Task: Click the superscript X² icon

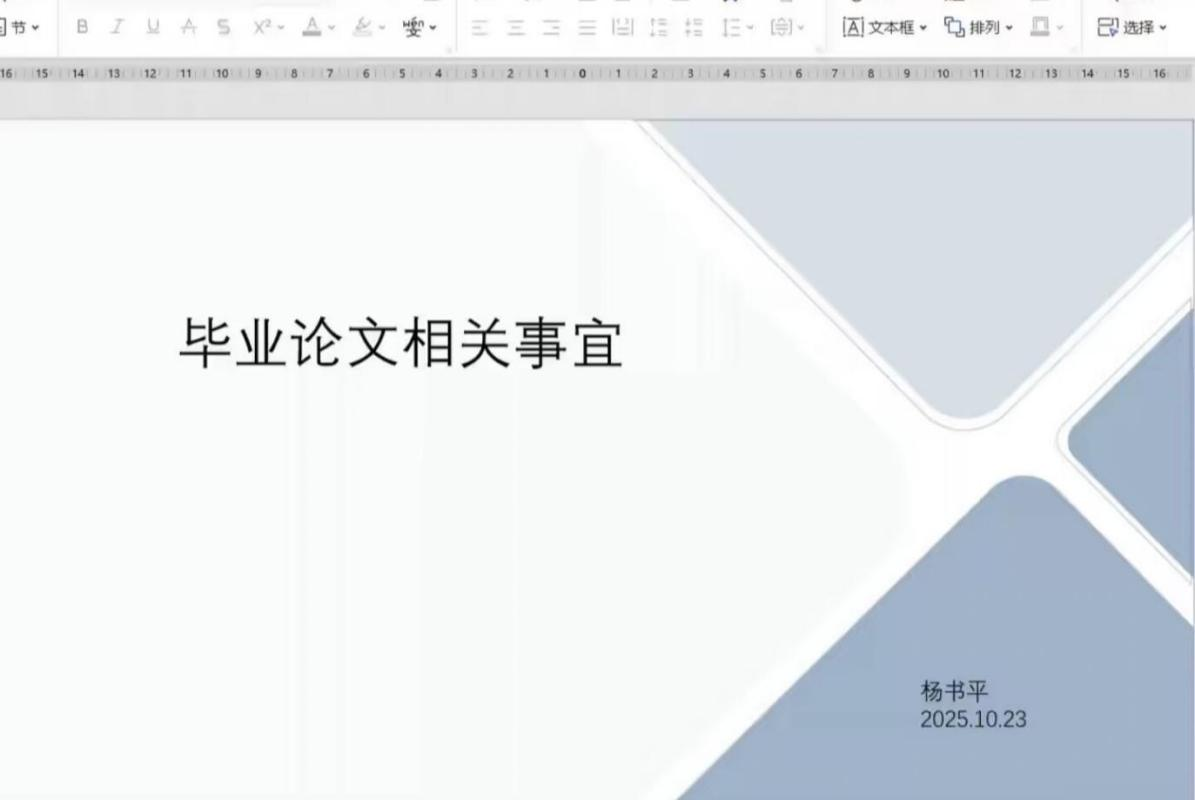Action: click(x=263, y=27)
